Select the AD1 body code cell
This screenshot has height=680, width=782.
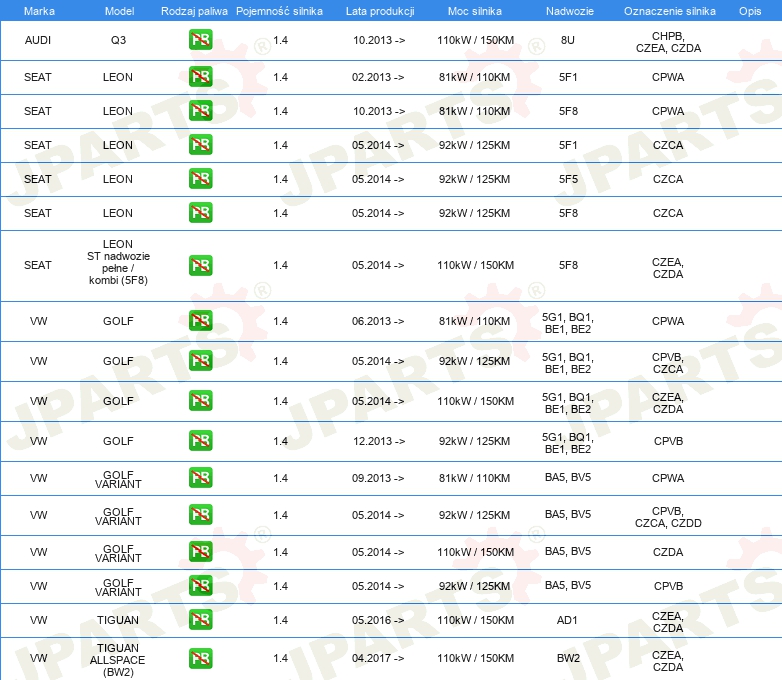(567, 620)
